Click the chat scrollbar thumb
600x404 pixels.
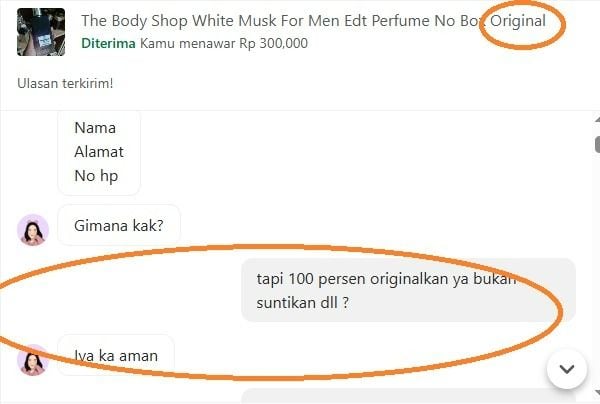597,144
